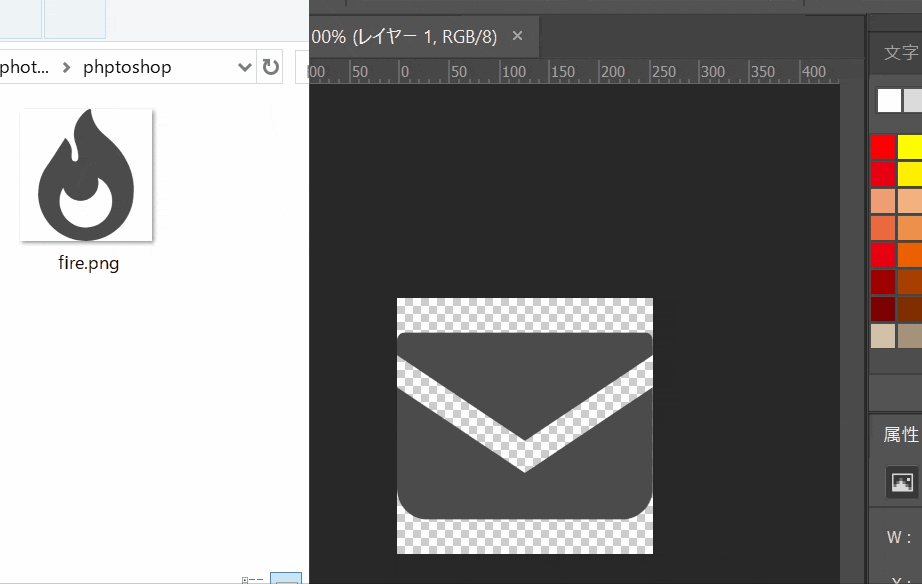
Task: Click the pixel layer icon in 属性 panel
Action: 903,483
